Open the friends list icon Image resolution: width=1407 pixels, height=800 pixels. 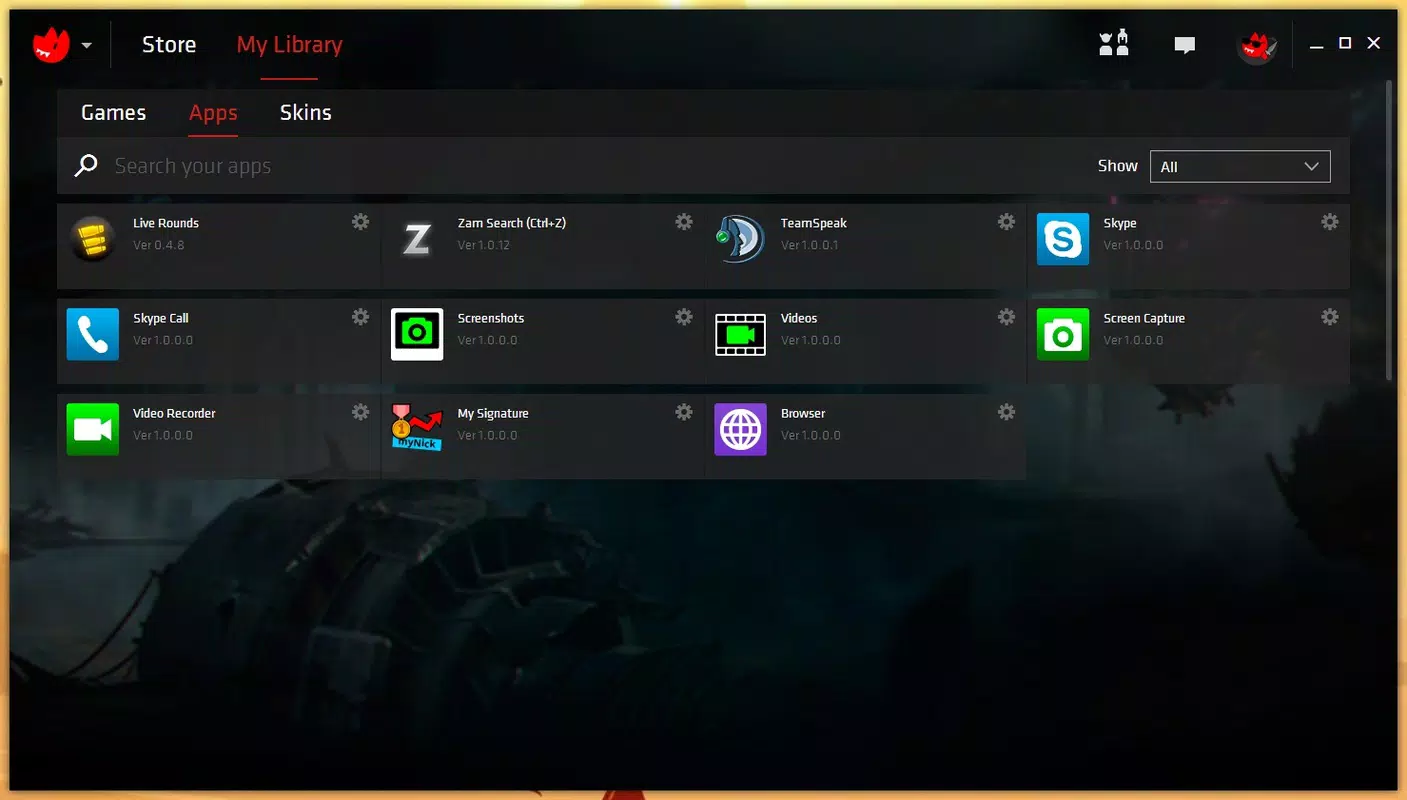[1114, 43]
